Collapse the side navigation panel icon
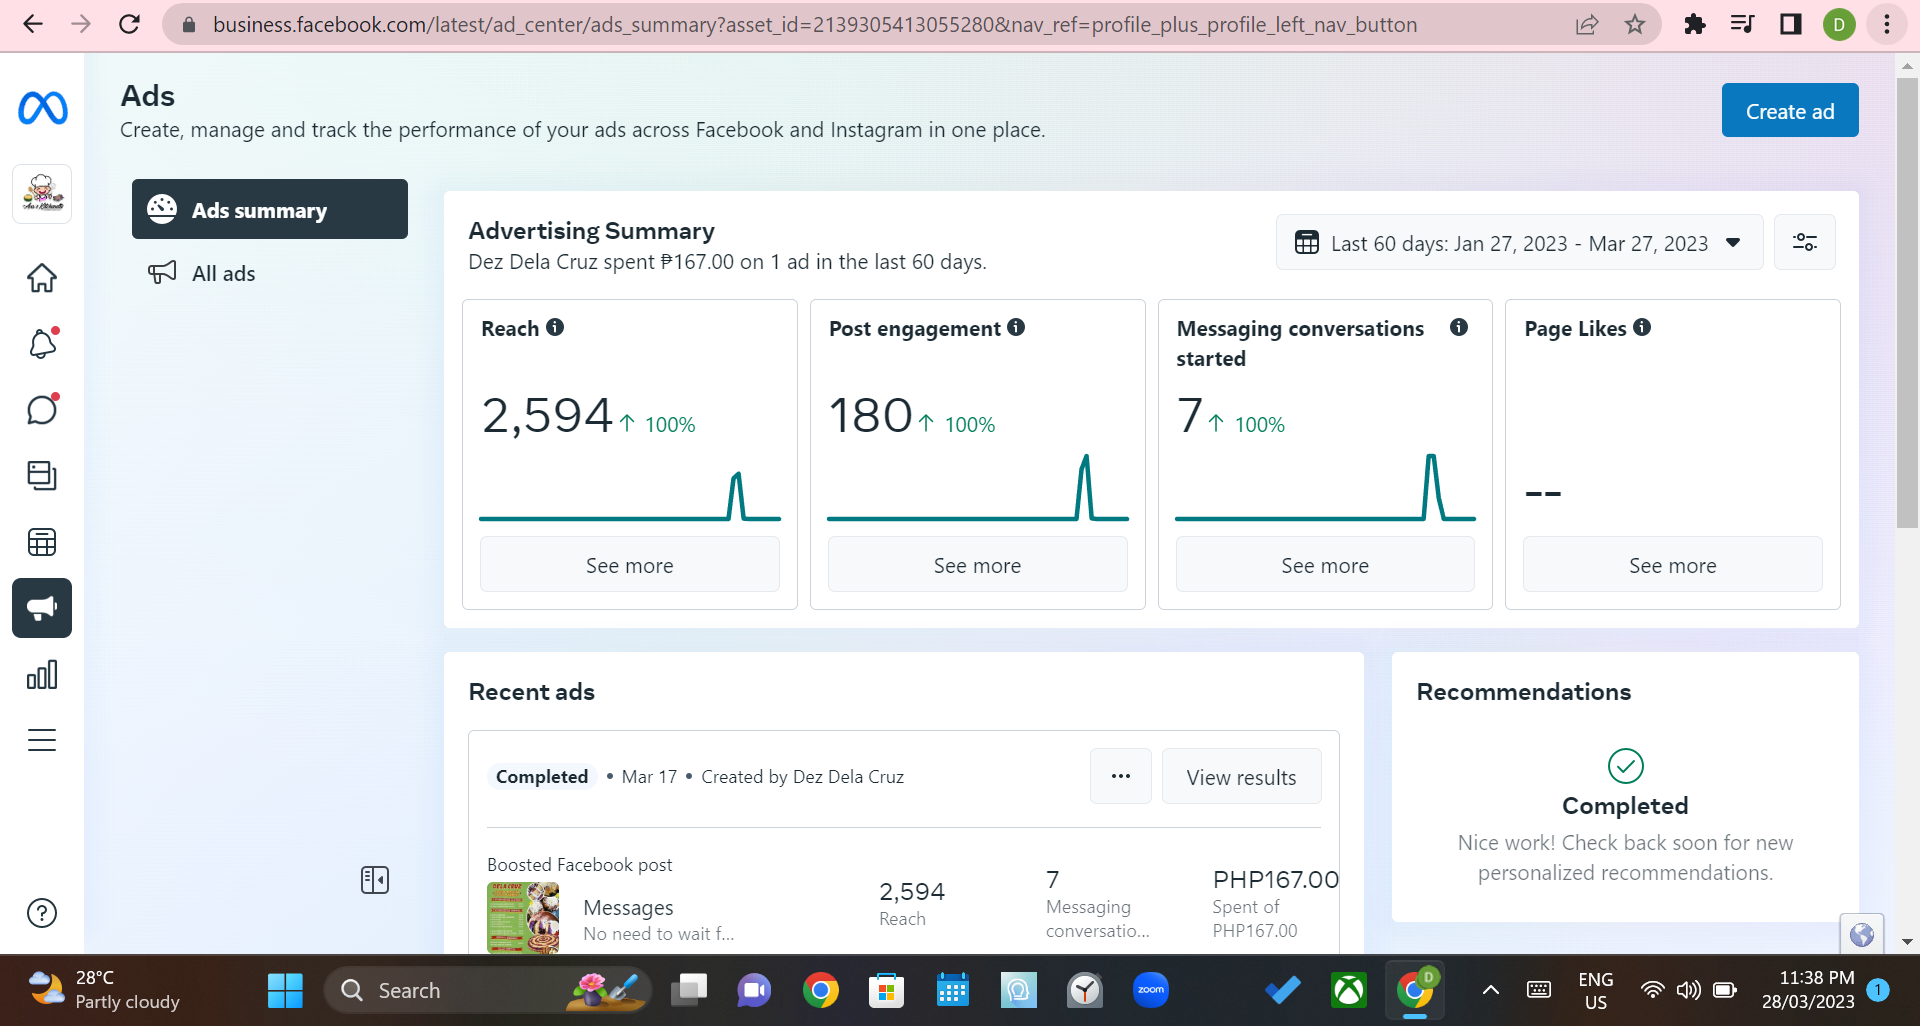Screen dimensions: 1920x1026 point(375,880)
